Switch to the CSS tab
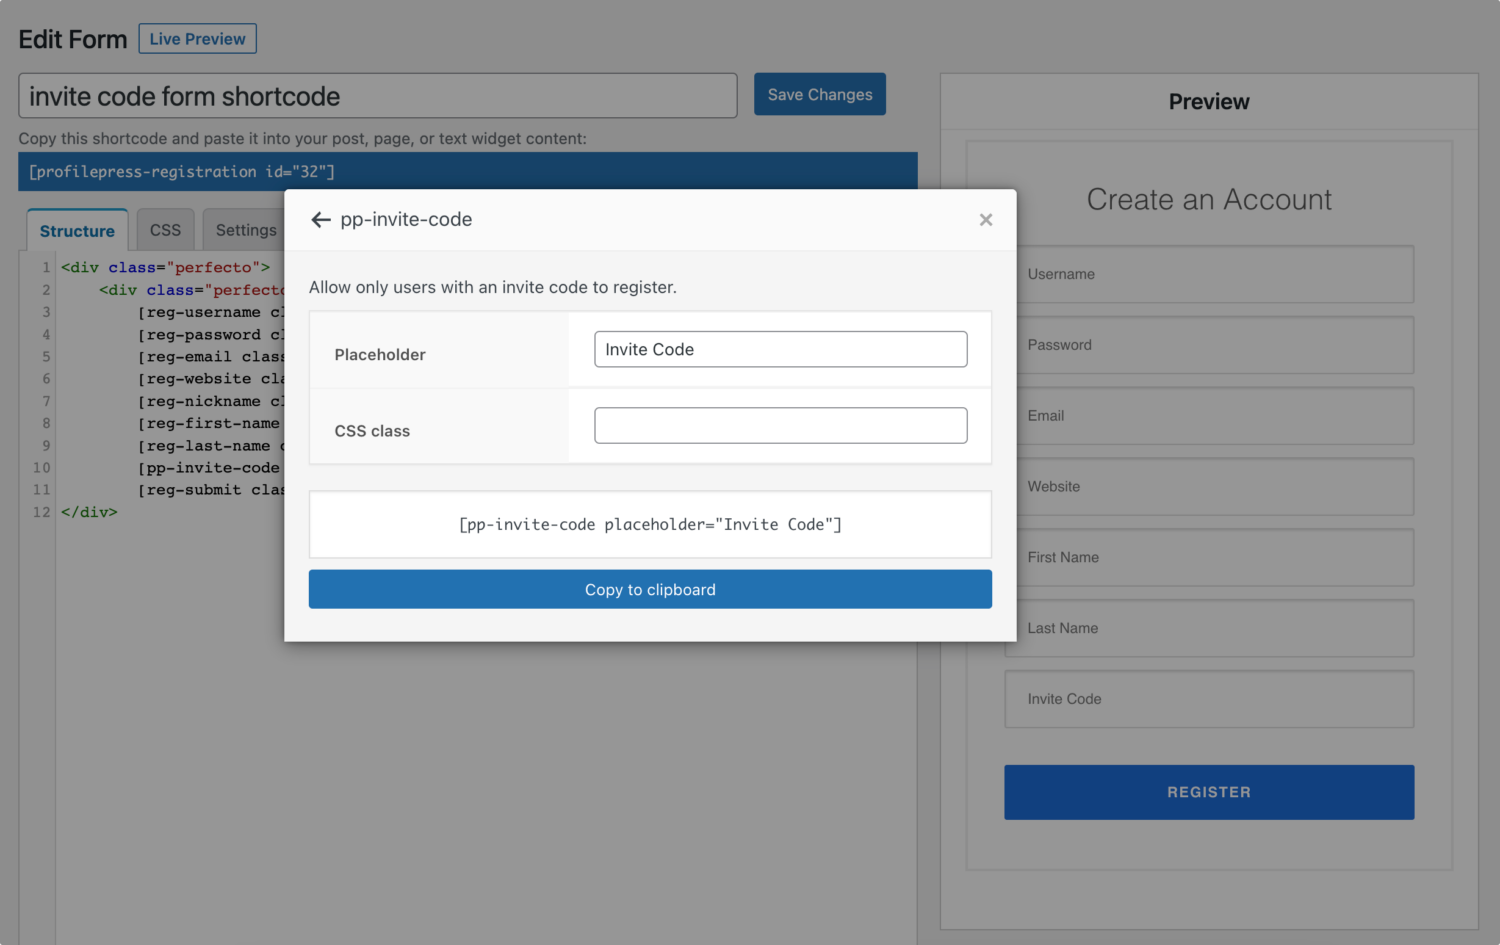Screen dimensions: 1500x945 [x=165, y=230]
